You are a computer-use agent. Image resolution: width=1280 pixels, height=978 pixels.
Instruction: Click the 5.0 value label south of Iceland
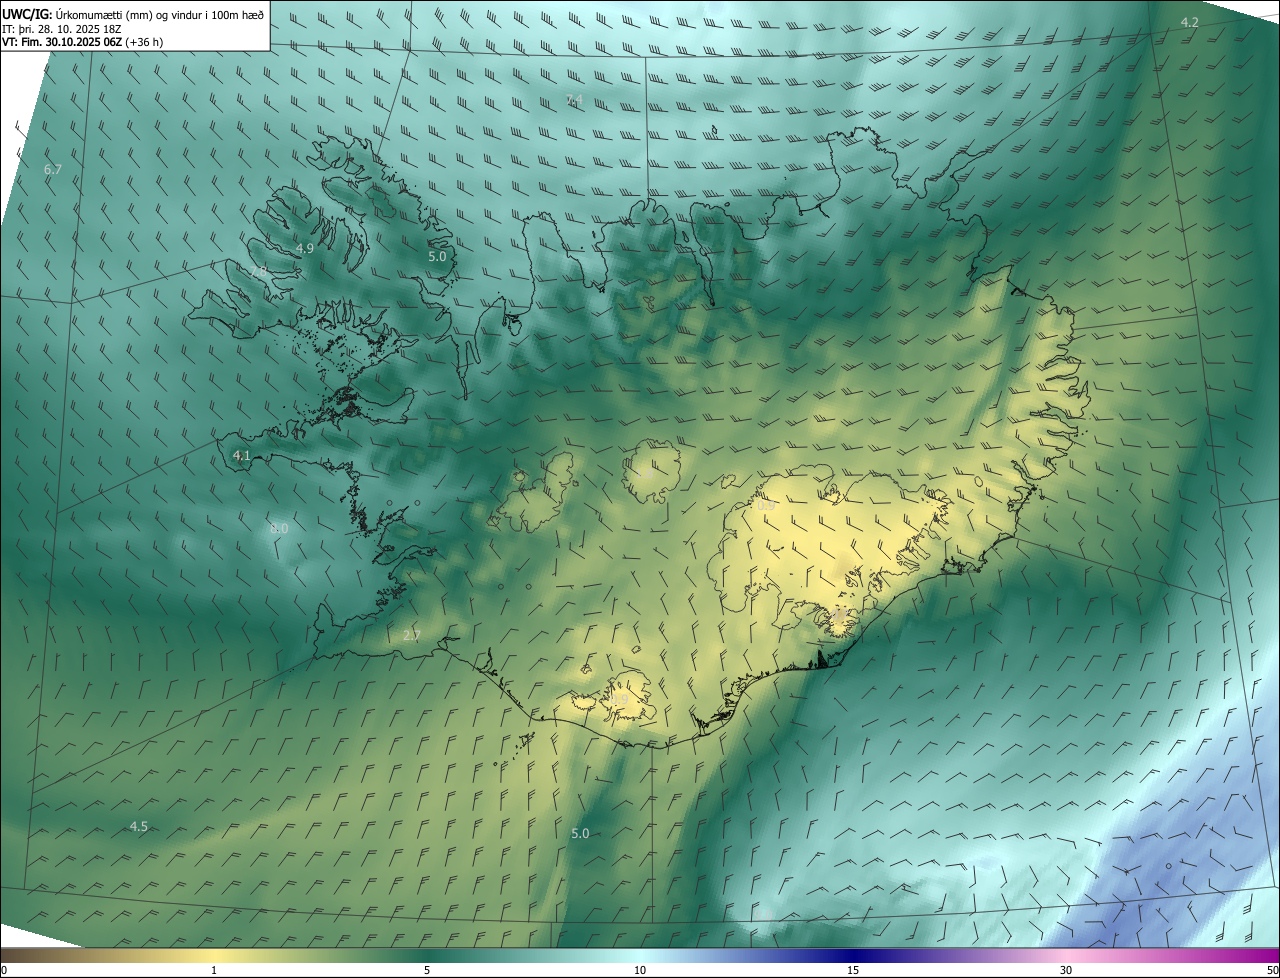coord(580,833)
